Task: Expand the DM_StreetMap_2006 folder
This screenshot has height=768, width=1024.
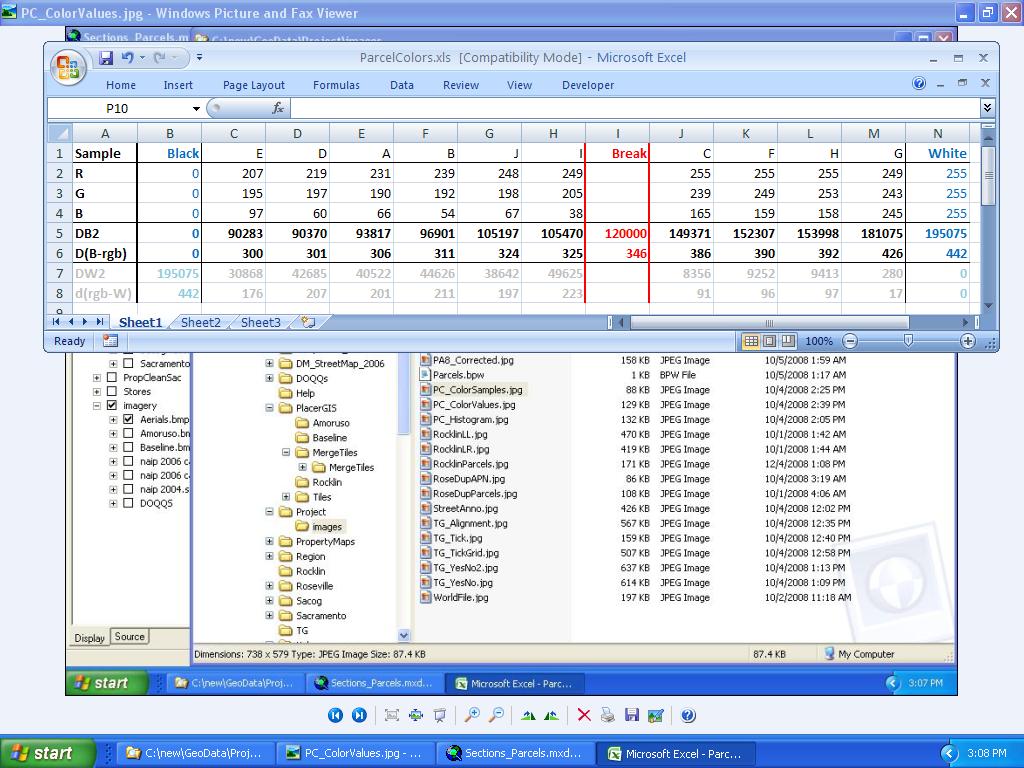Action: (x=269, y=363)
